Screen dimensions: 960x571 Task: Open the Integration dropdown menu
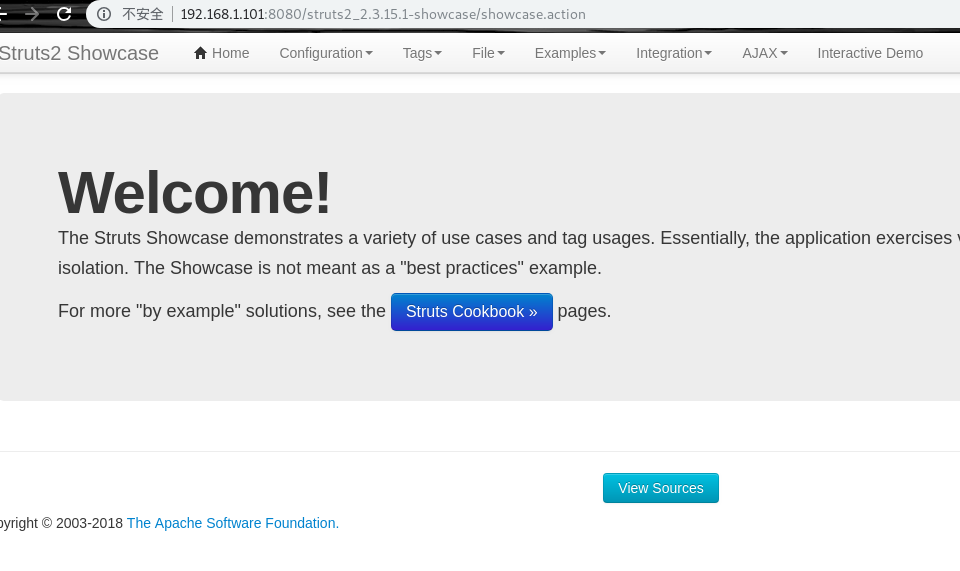(x=674, y=53)
